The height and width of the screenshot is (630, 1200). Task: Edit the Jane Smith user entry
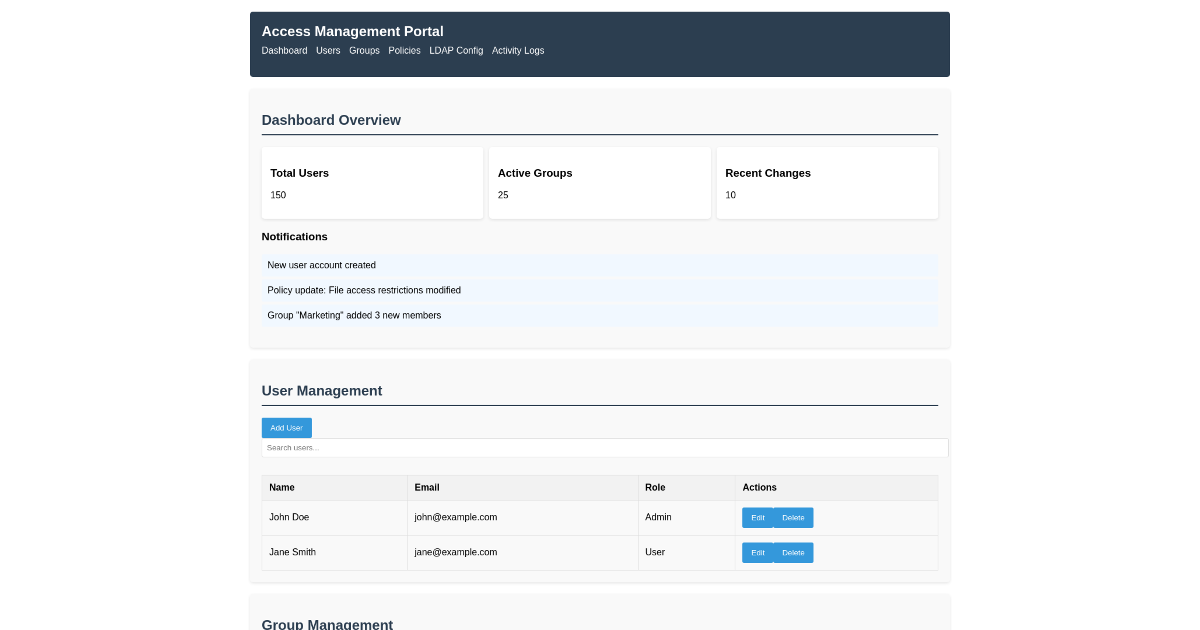757,552
